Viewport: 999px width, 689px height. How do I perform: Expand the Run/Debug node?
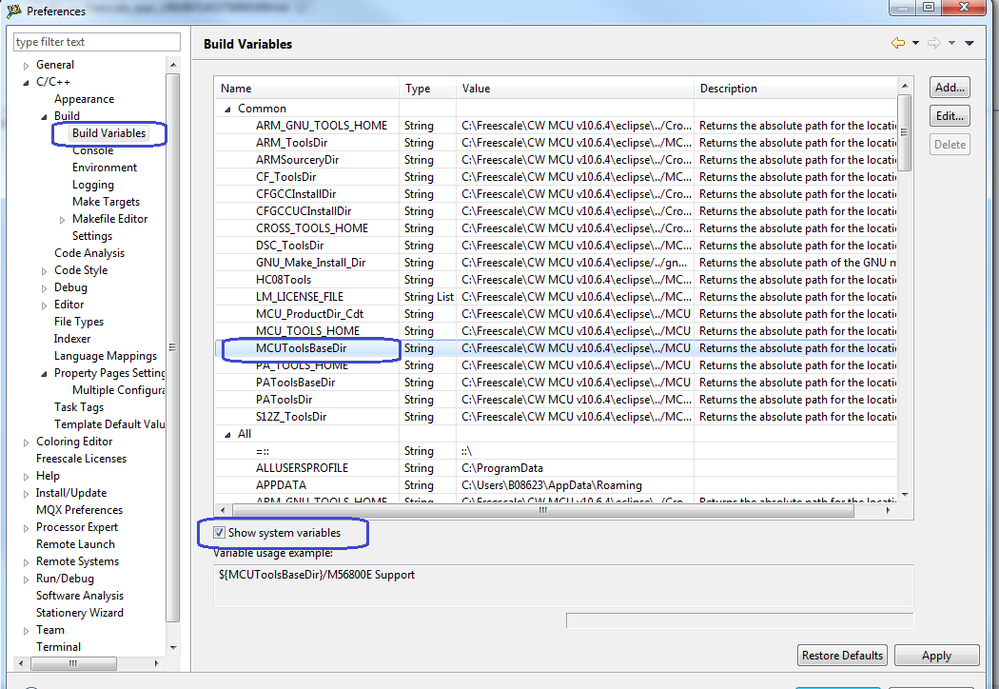26,580
